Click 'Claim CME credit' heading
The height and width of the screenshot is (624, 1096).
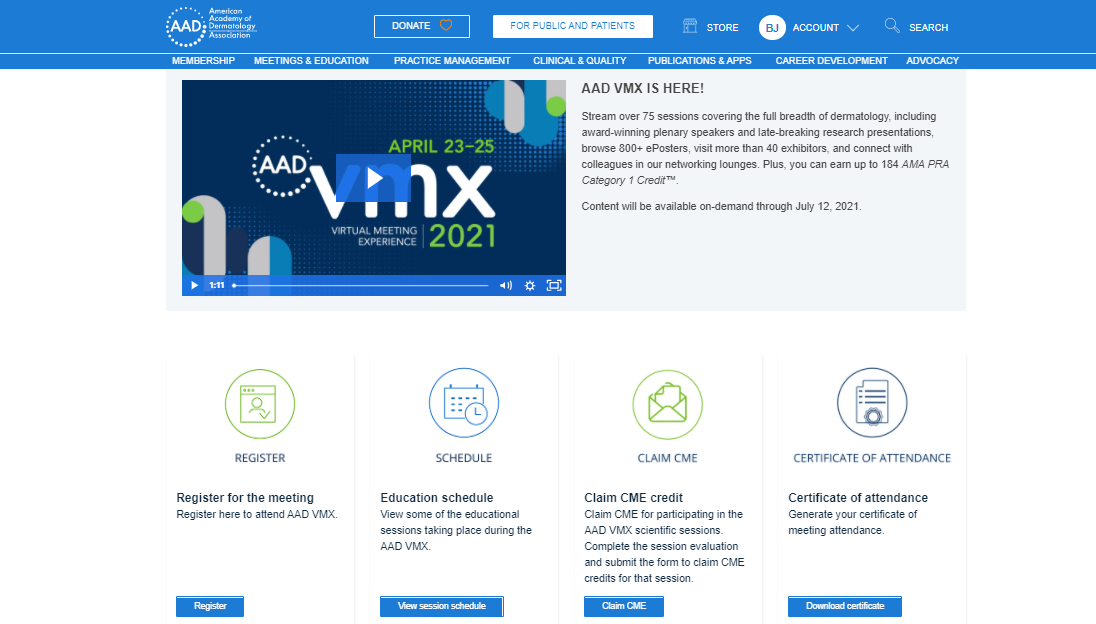[x=633, y=498]
